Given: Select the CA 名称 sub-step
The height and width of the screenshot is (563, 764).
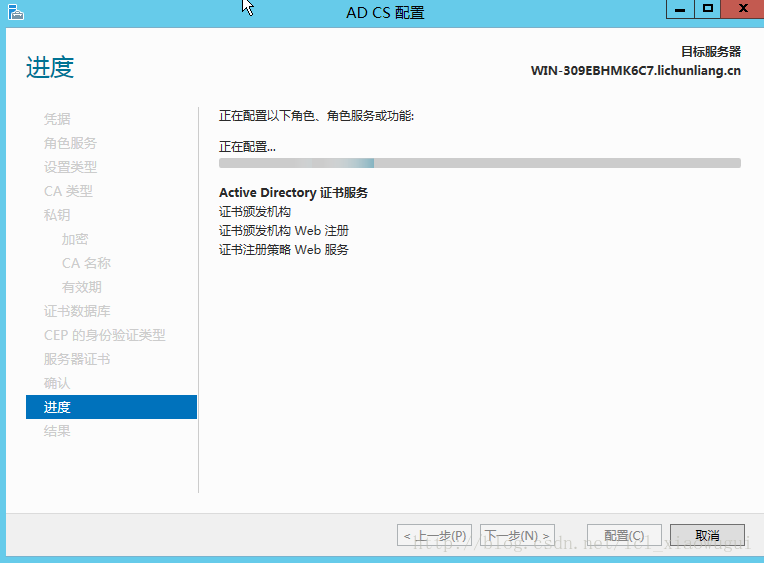Looking at the screenshot, I should (86, 263).
